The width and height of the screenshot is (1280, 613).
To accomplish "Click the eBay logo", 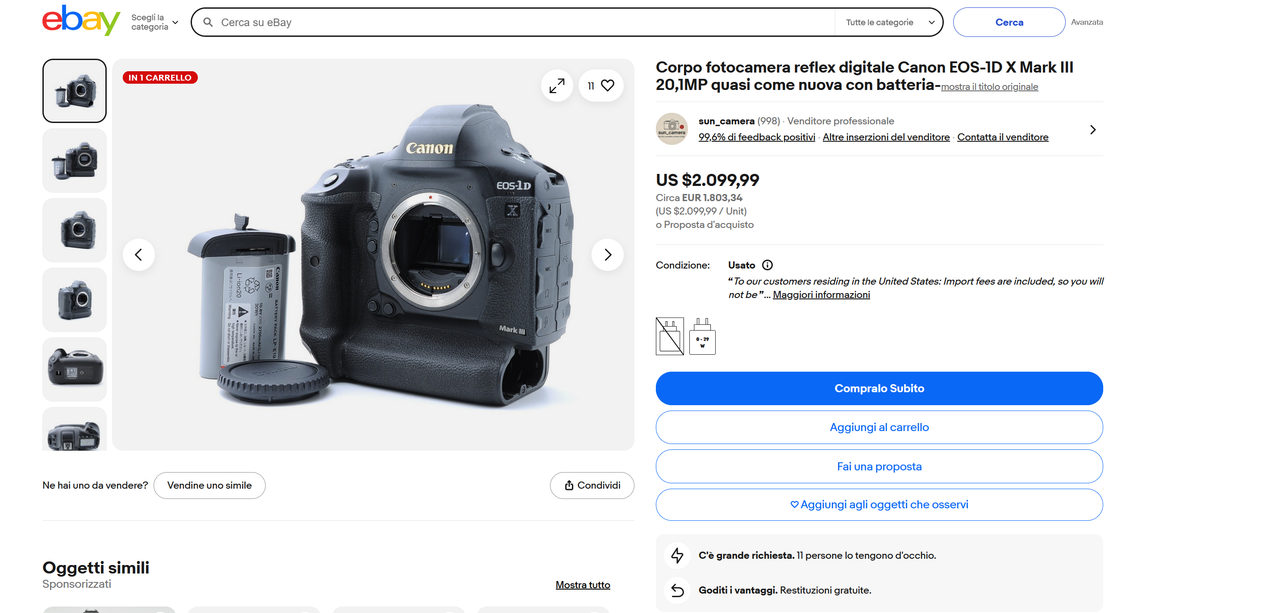I will (x=81, y=20).
